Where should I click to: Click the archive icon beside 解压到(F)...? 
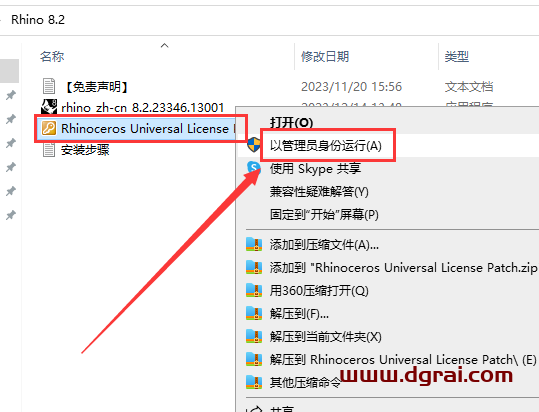click(x=254, y=313)
